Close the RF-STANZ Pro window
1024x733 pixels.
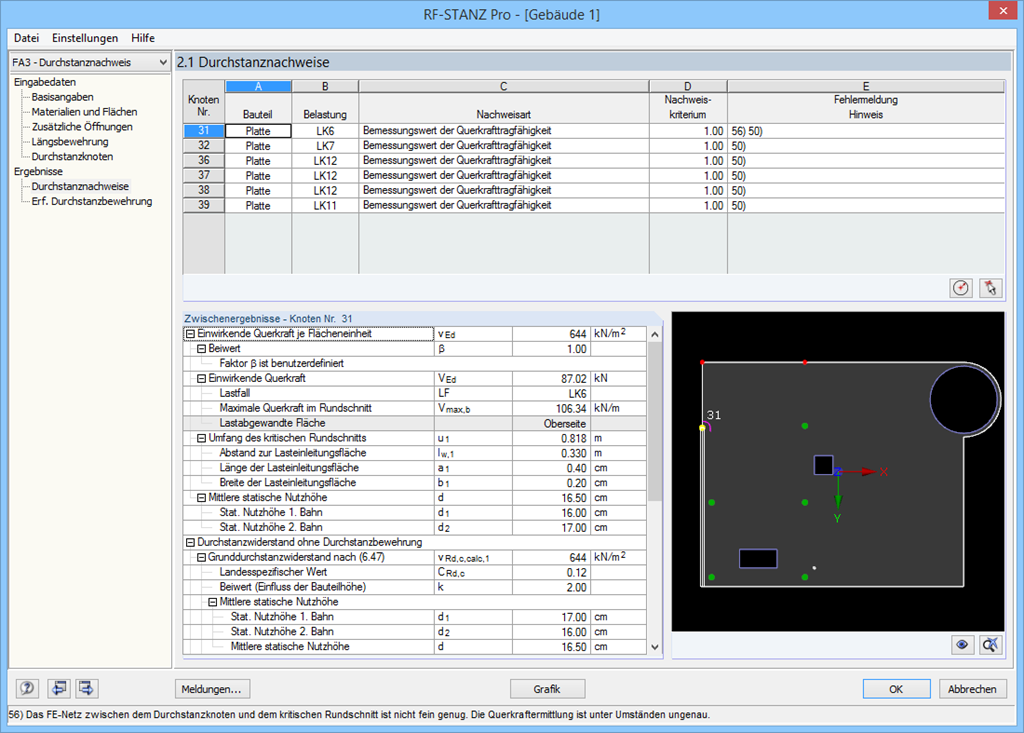pyautogui.click(x=1003, y=11)
